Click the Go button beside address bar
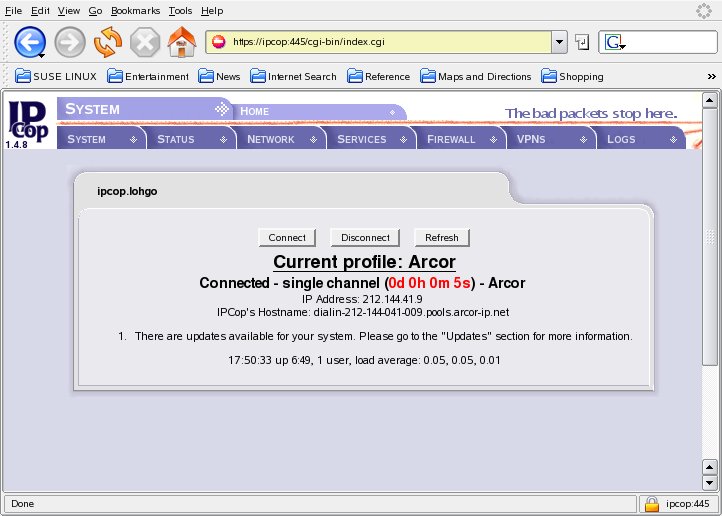722x516 pixels. pos(582,42)
